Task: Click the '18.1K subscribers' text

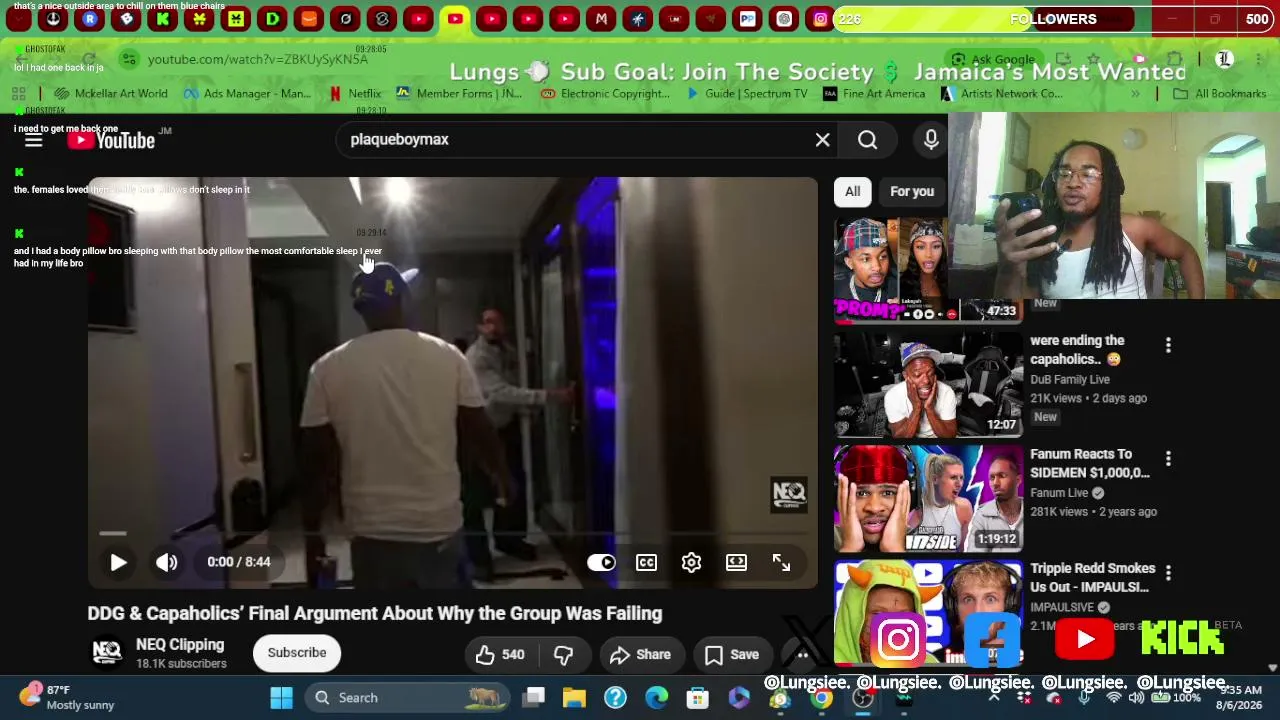Action: (181, 664)
